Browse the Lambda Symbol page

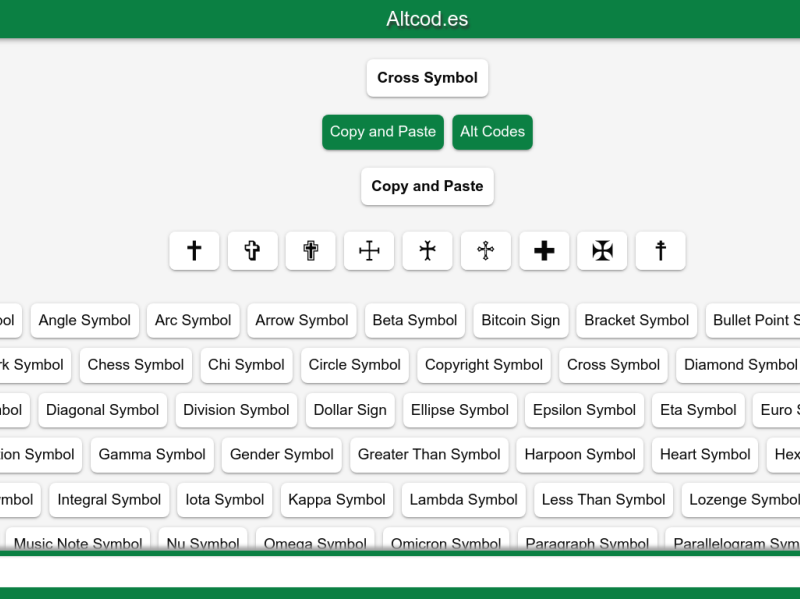click(463, 499)
